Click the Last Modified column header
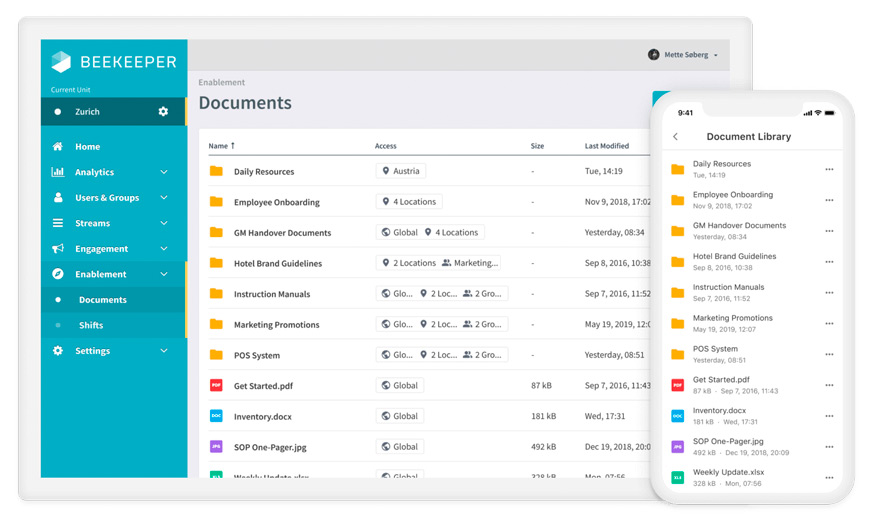This screenshot has height=525, width=873. [x=606, y=146]
